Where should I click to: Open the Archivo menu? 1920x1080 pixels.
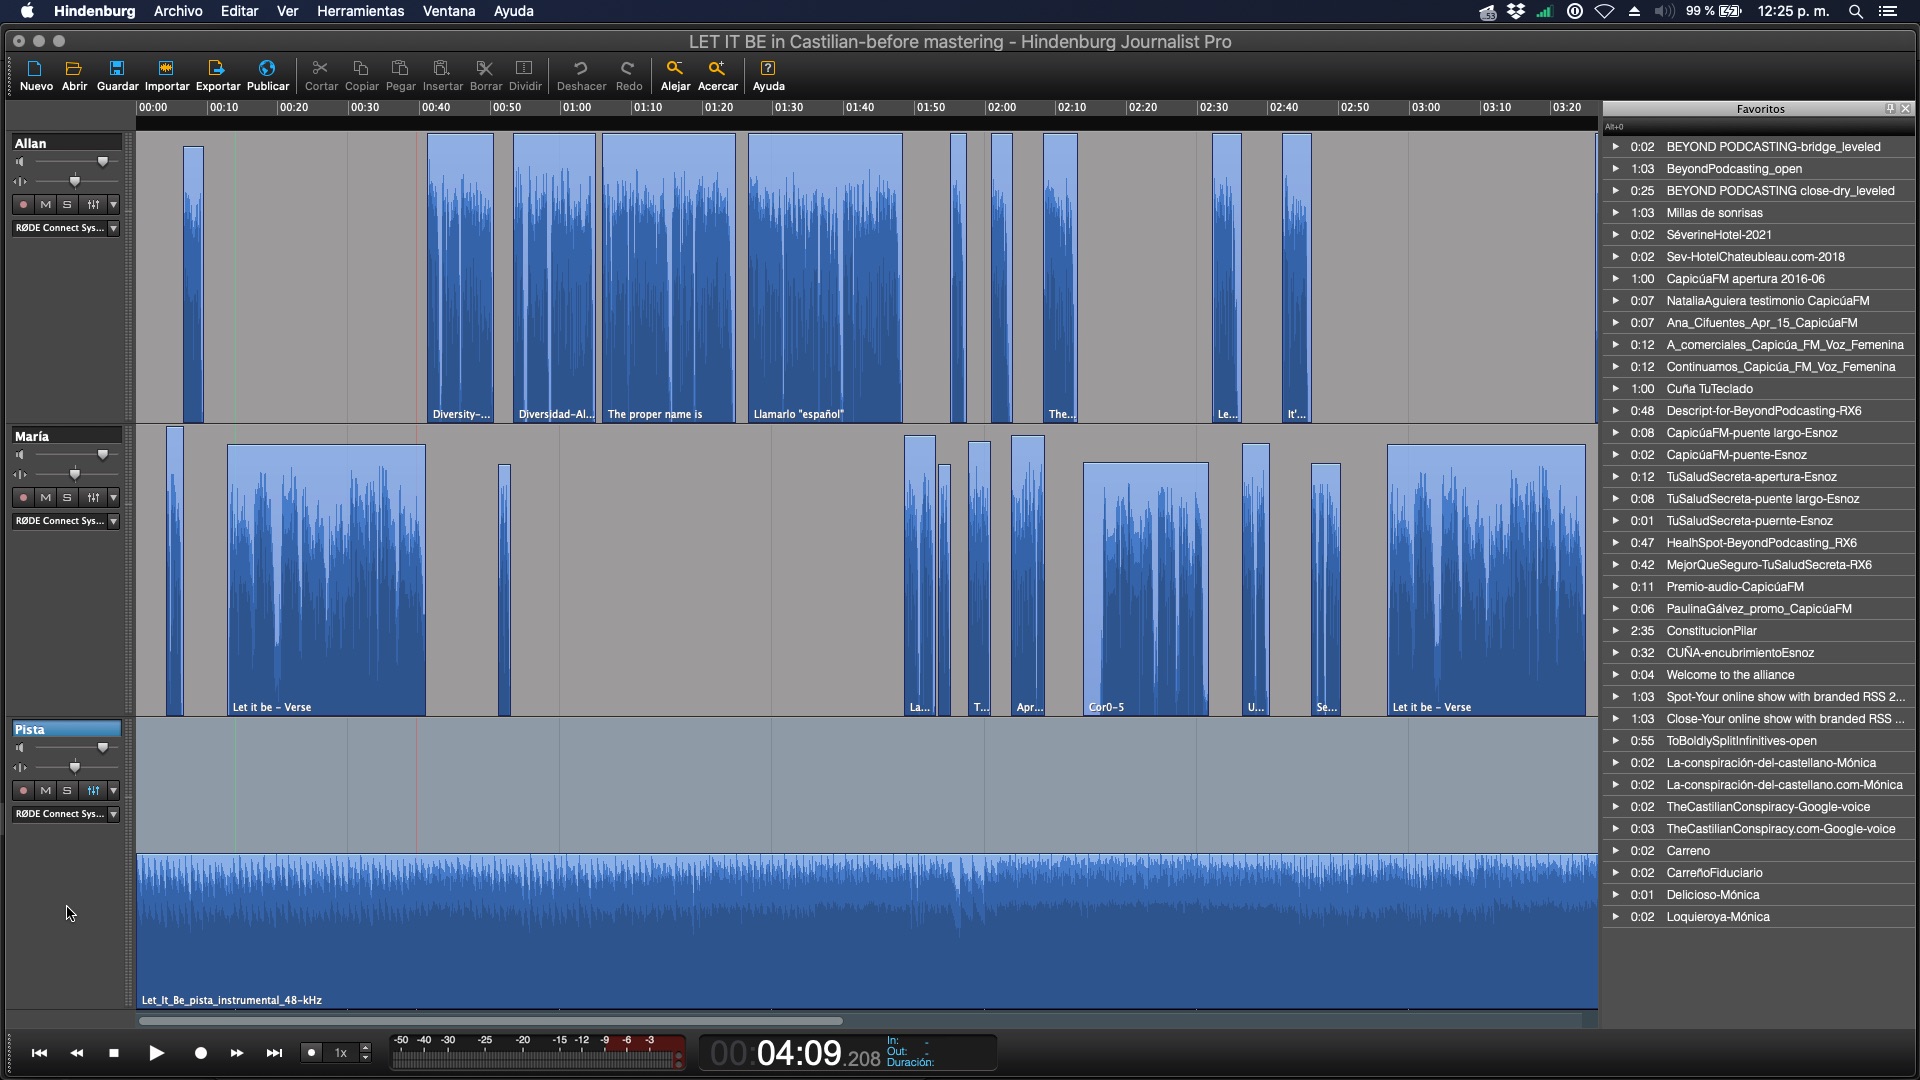click(179, 11)
